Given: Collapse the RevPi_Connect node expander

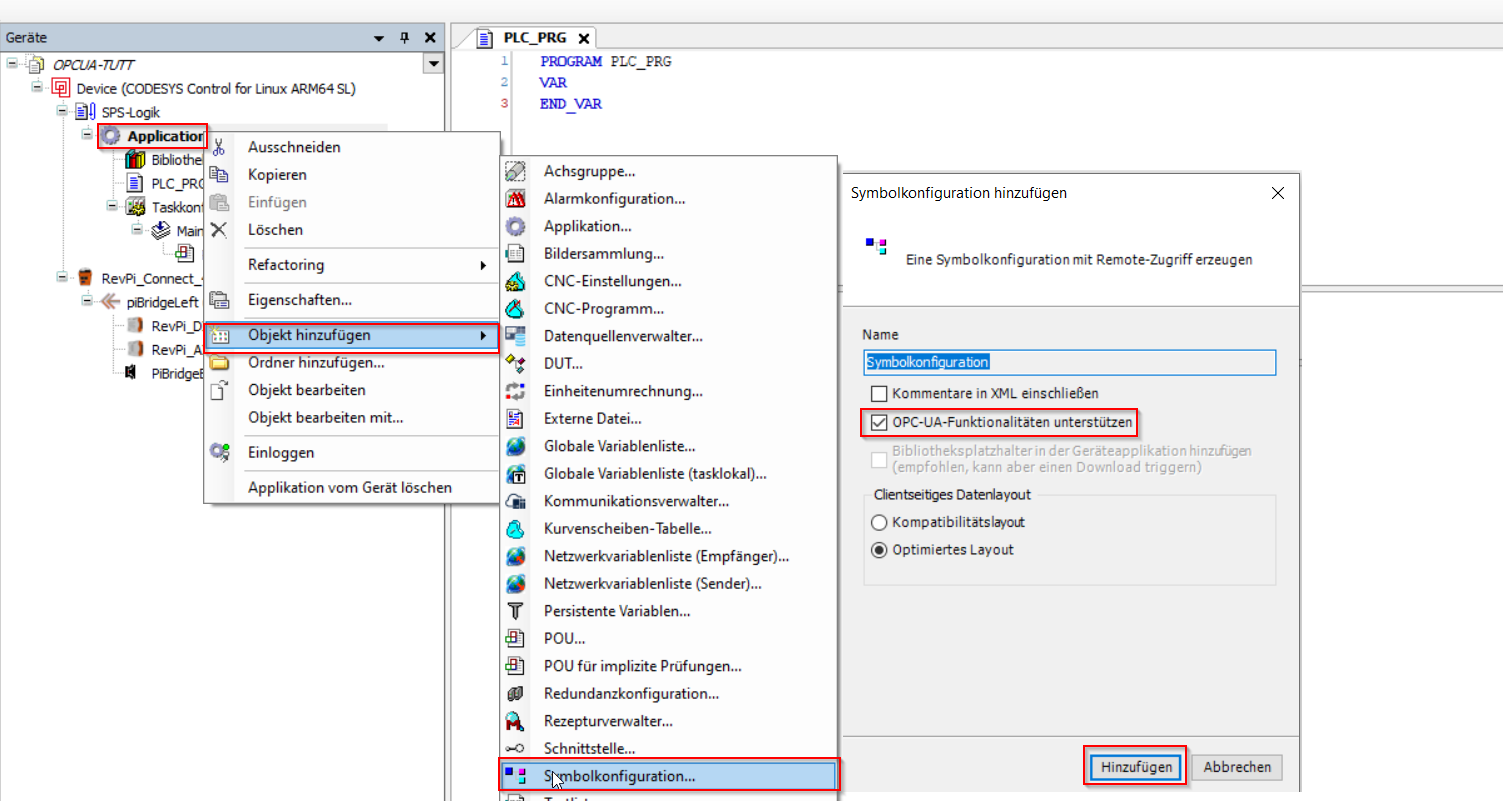Looking at the screenshot, I should pos(62,277).
